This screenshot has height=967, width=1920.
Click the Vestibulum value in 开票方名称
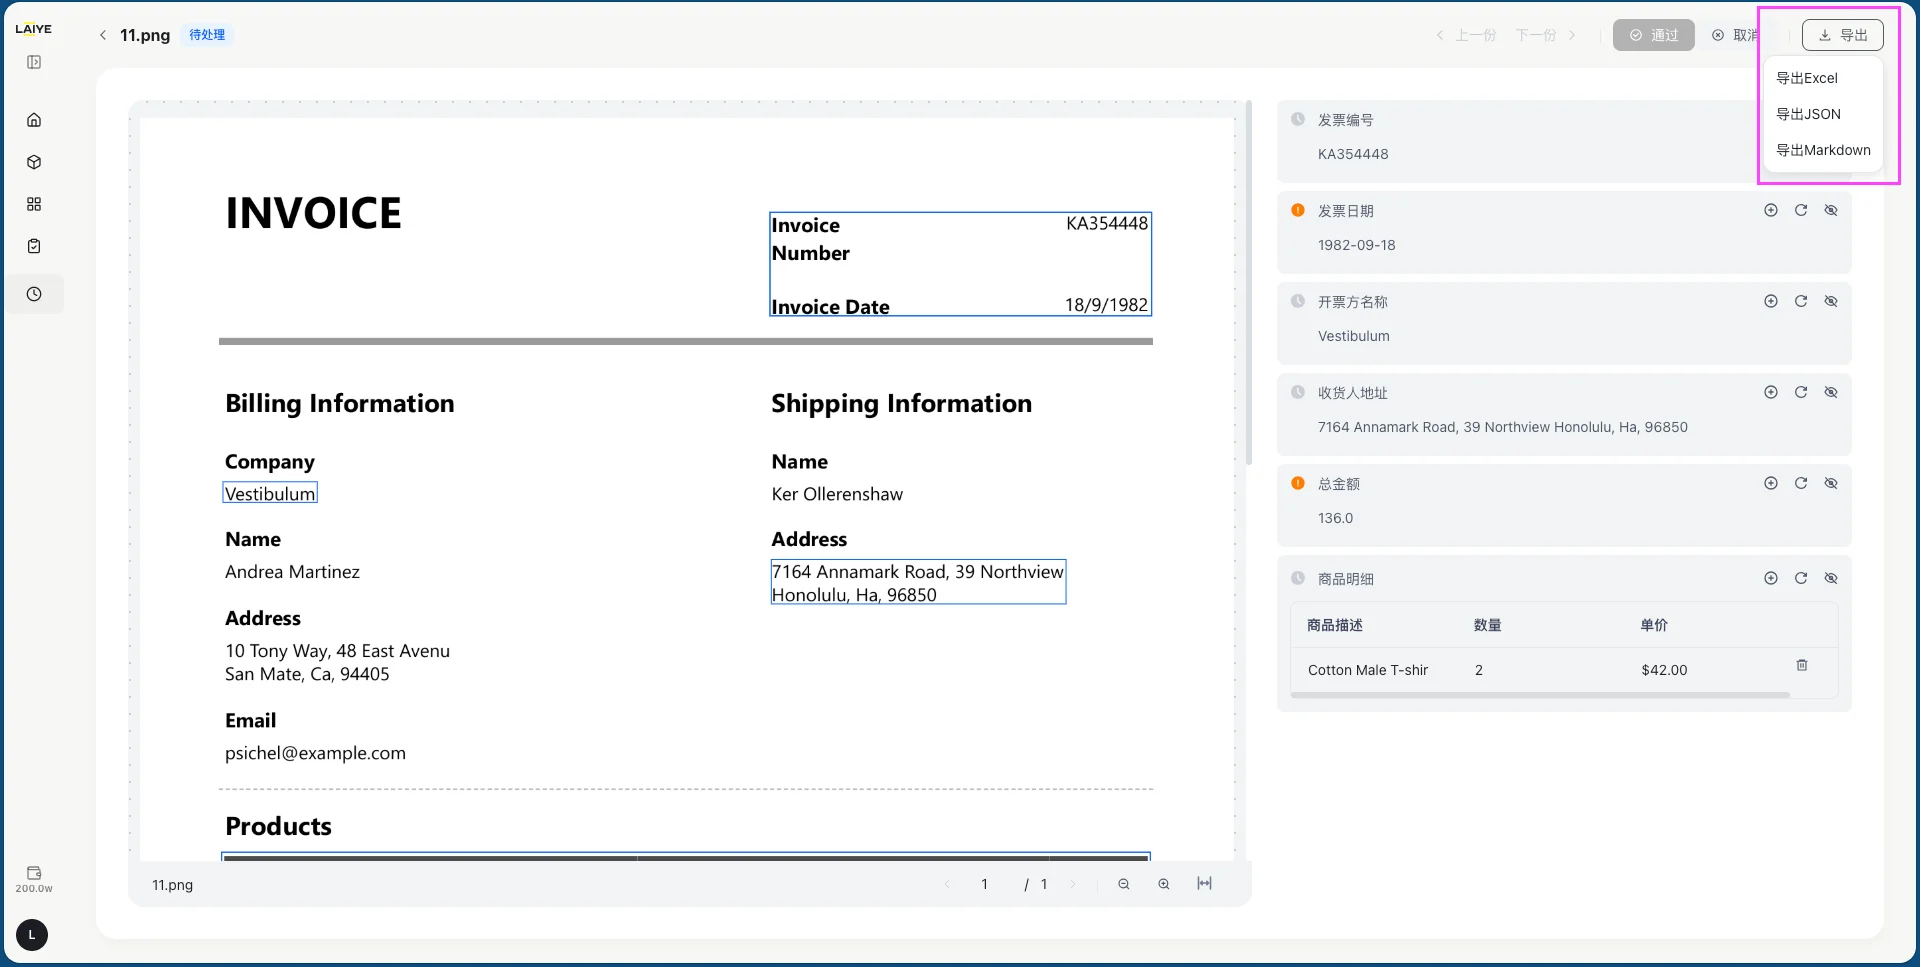tap(1353, 336)
